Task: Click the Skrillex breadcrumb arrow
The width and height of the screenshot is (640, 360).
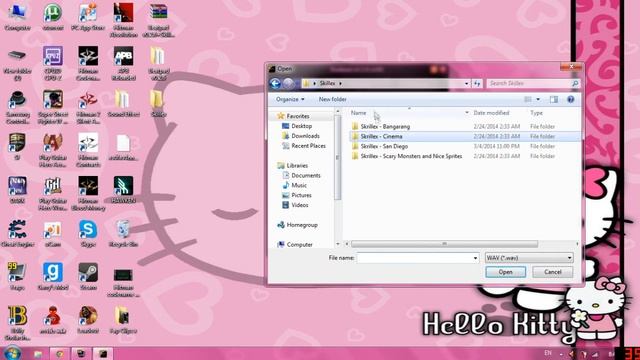Action: tap(340, 84)
